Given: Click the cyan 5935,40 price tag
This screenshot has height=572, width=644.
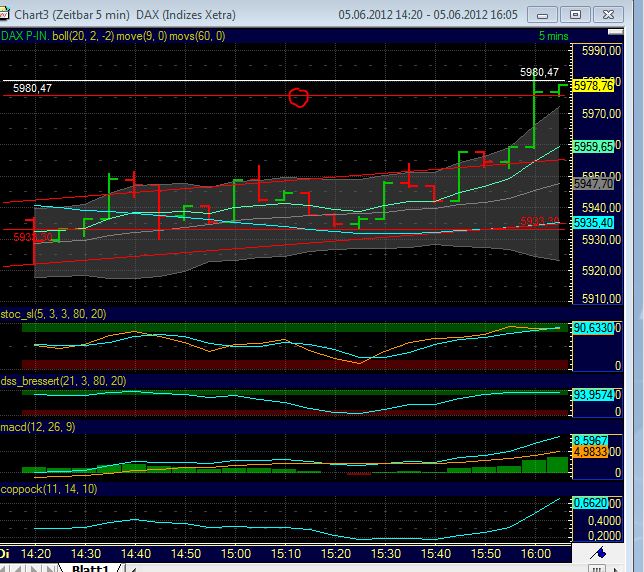Looking at the screenshot, I should (593, 223).
